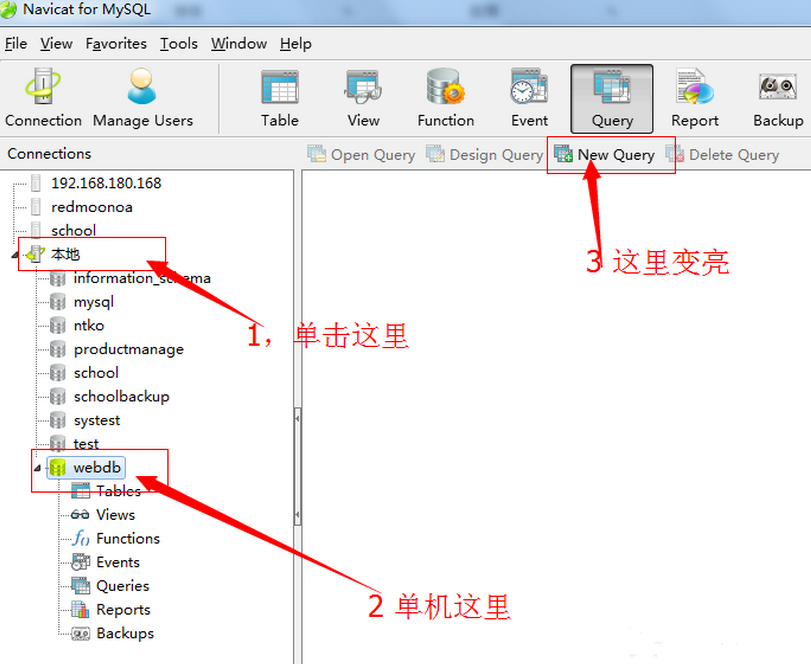Open the Favorites menu
Image resolution: width=811 pixels, height=664 pixels.
(116, 43)
